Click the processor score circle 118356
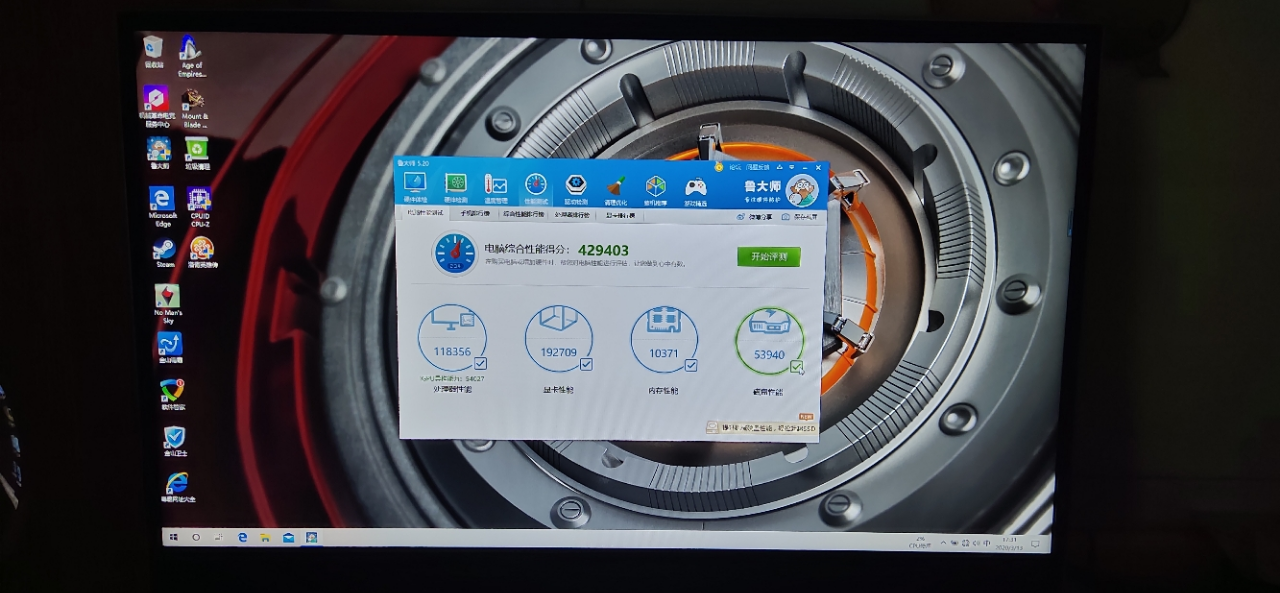Image resolution: width=1280 pixels, height=593 pixels. coord(452,339)
